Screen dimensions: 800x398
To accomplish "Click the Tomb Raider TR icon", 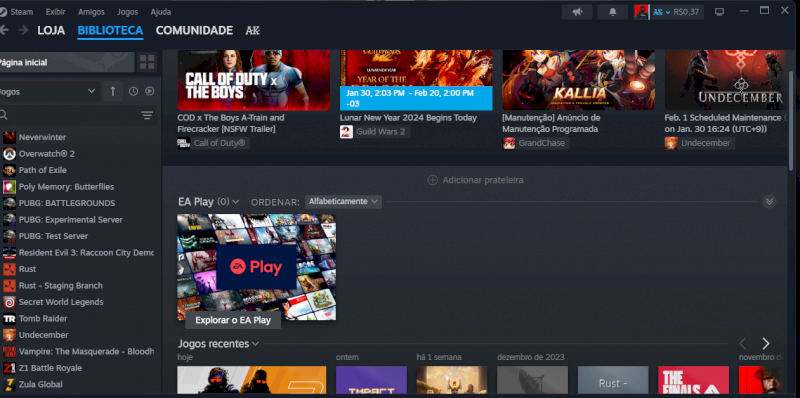I will [9, 319].
